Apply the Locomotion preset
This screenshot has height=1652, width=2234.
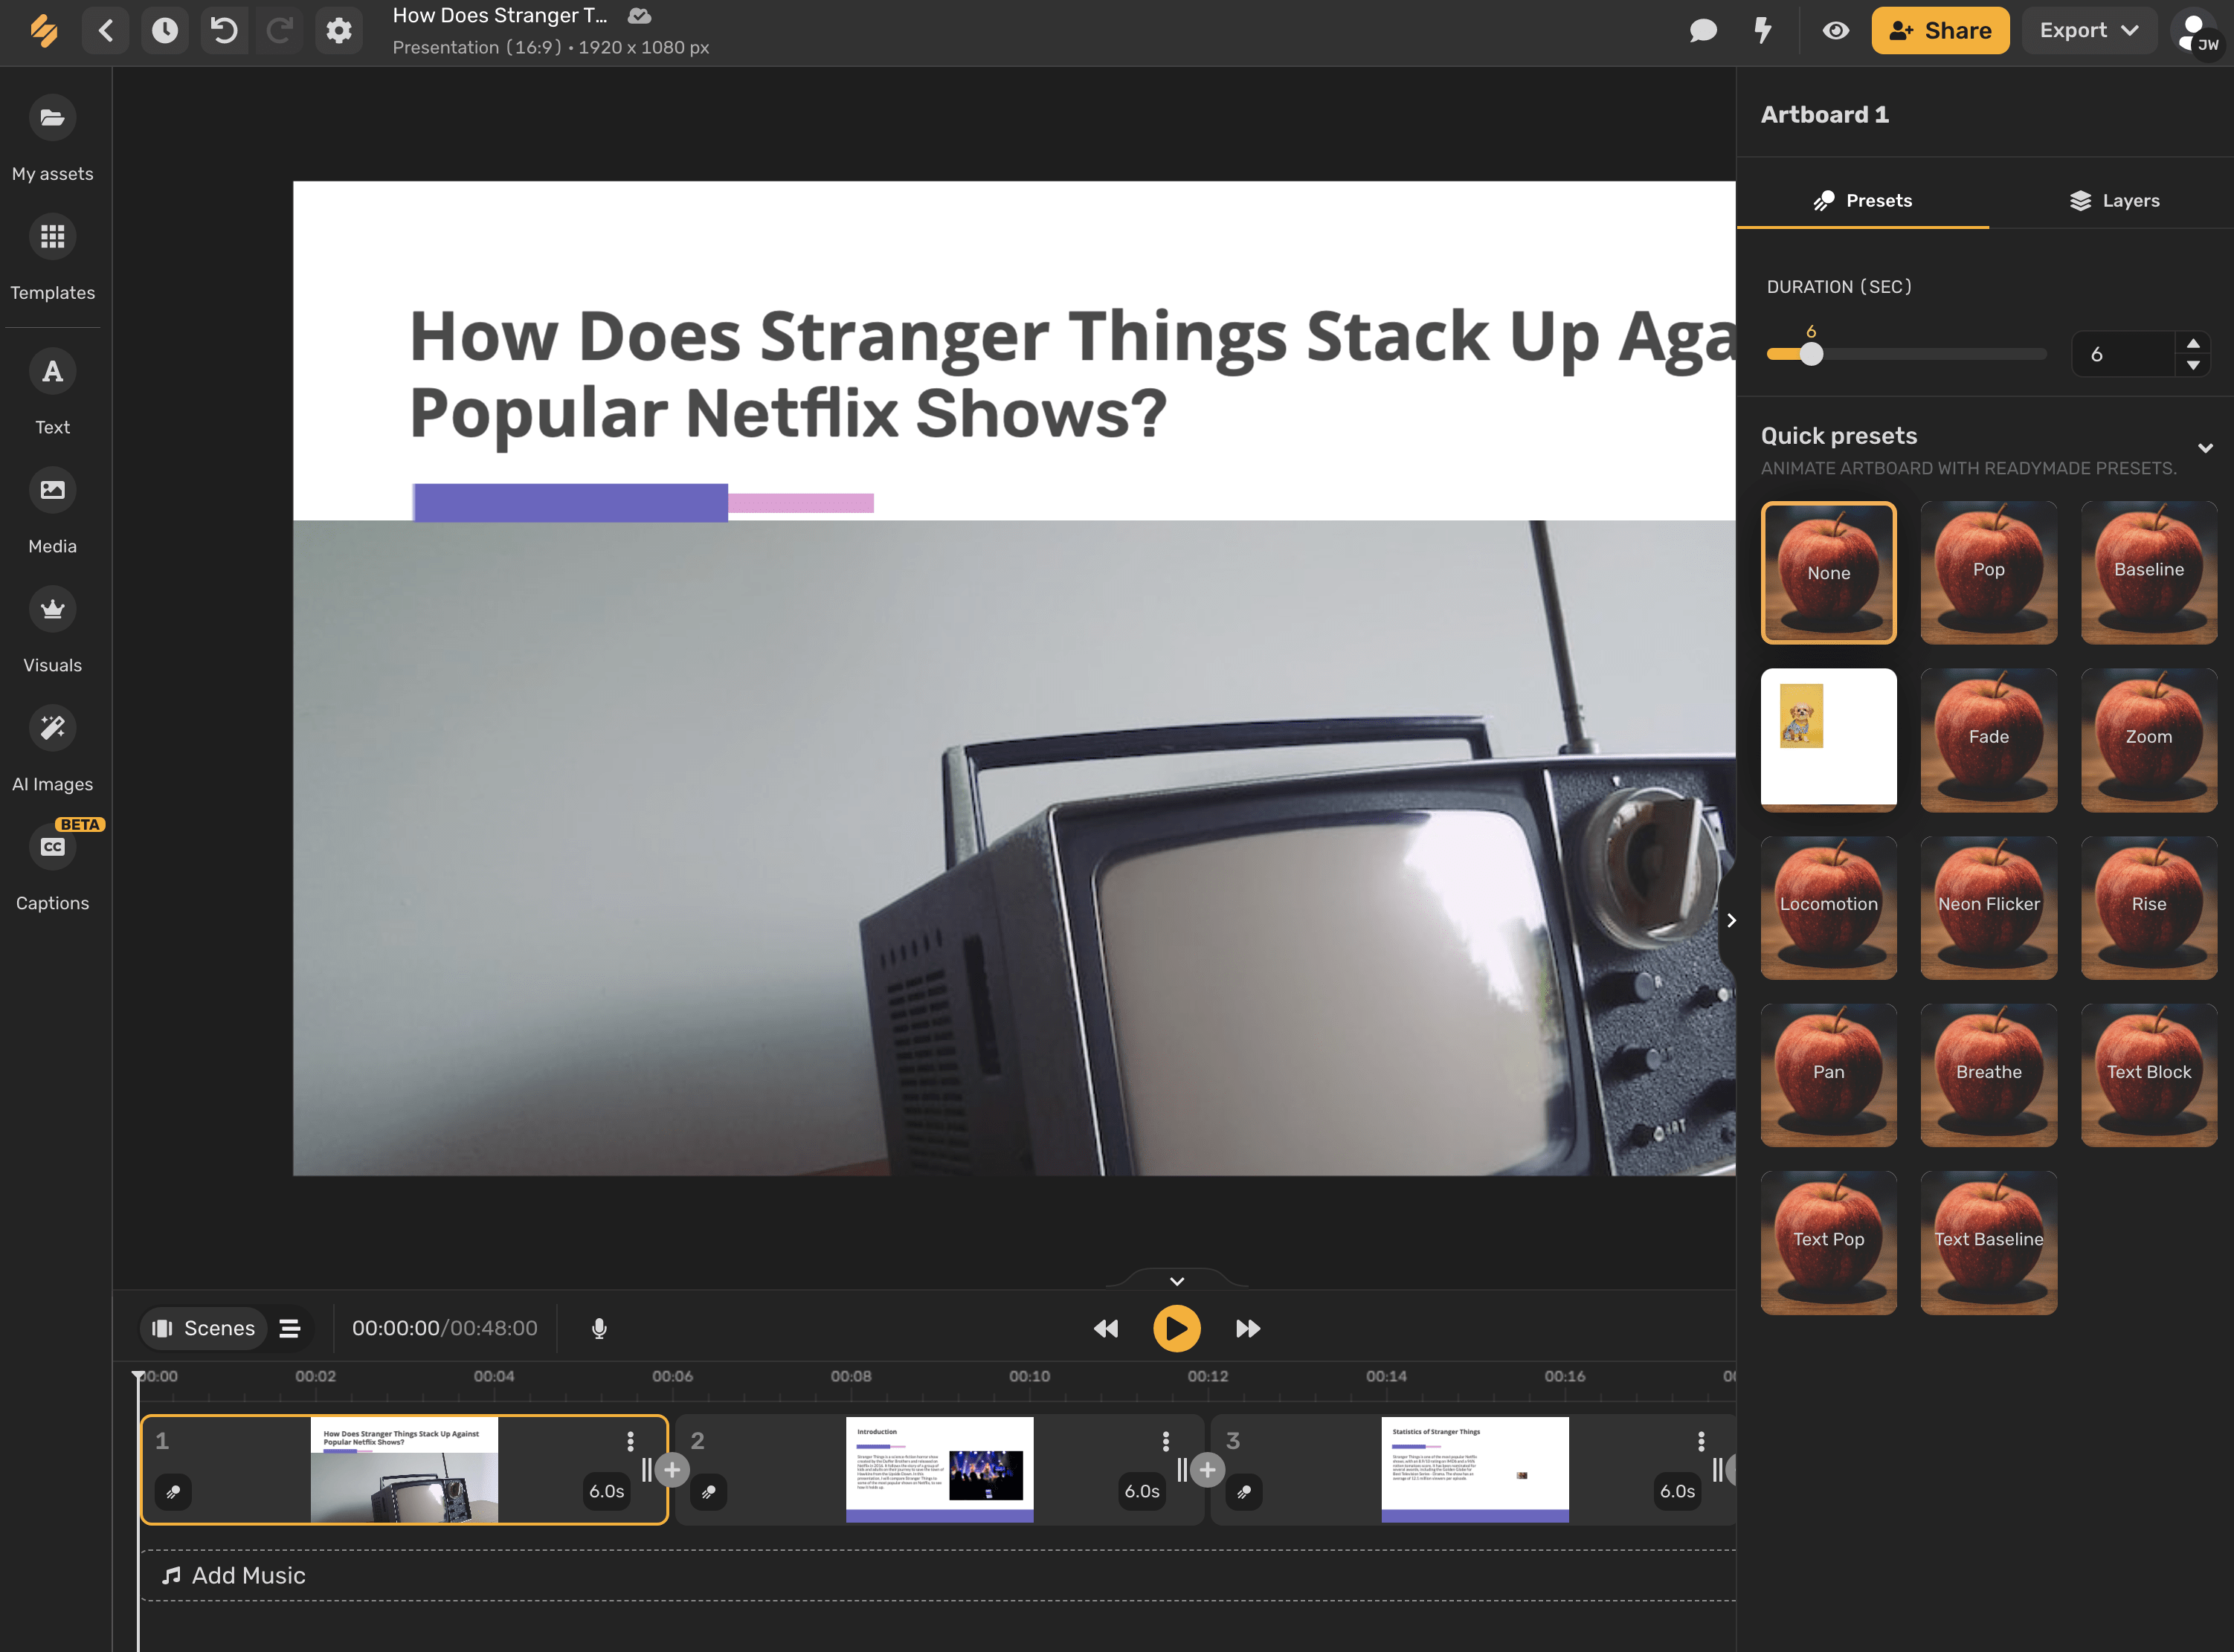[1828, 908]
